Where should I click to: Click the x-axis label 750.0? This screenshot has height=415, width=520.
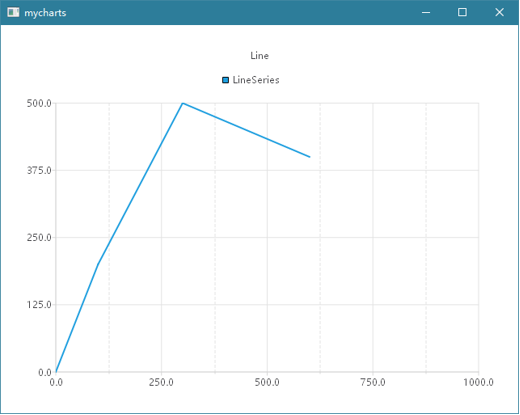373,382
